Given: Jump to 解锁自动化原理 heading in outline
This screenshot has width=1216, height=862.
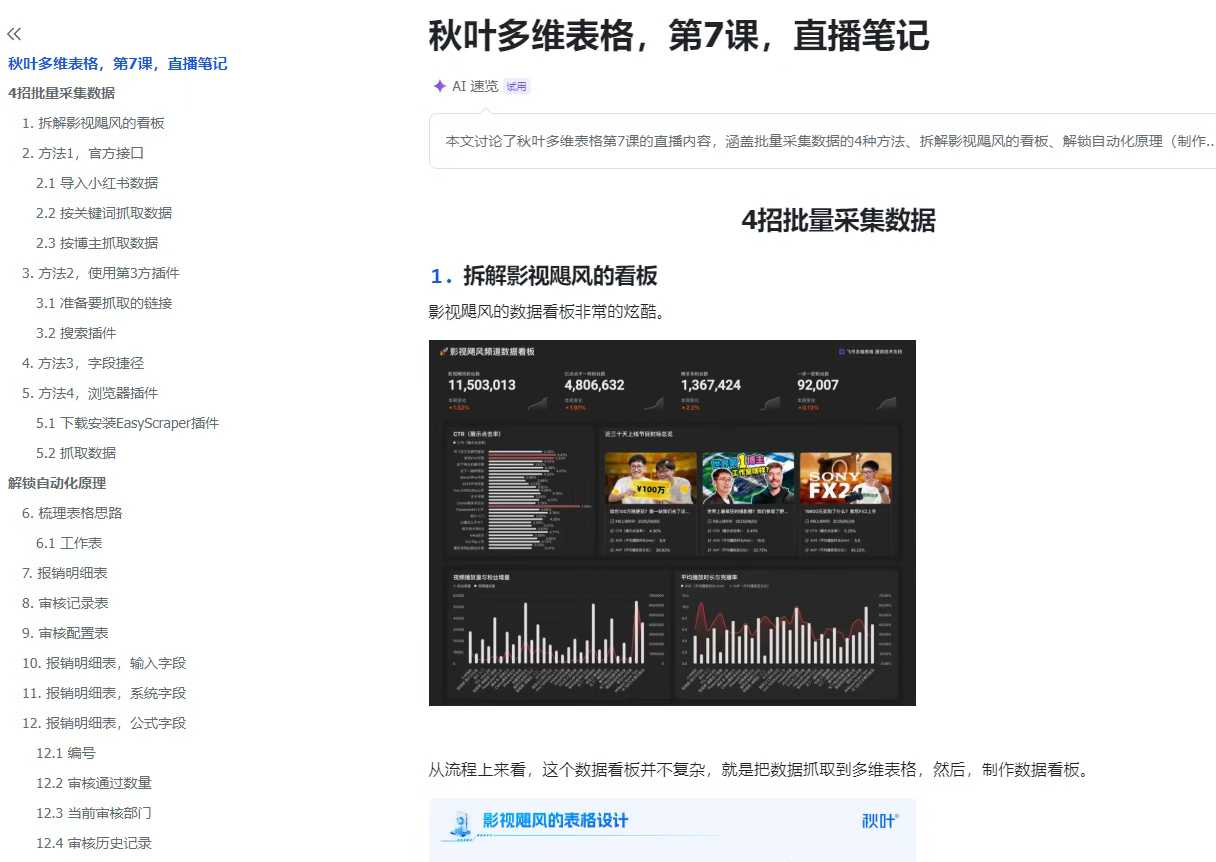Looking at the screenshot, I should coord(57,483).
